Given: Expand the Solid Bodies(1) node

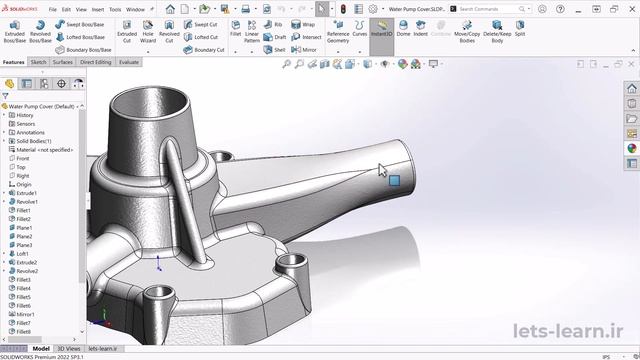Looking at the screenshot, I should click(4, 141).
